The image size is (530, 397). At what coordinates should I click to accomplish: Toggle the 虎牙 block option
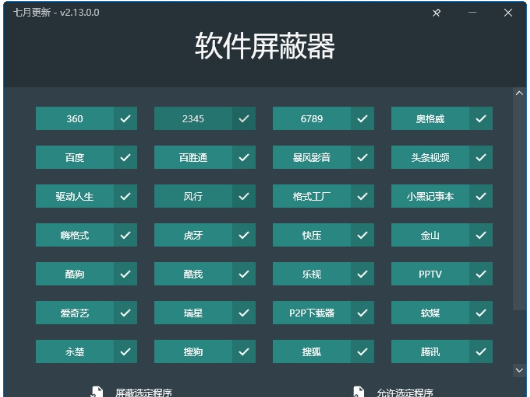click(x=205, y=235)
